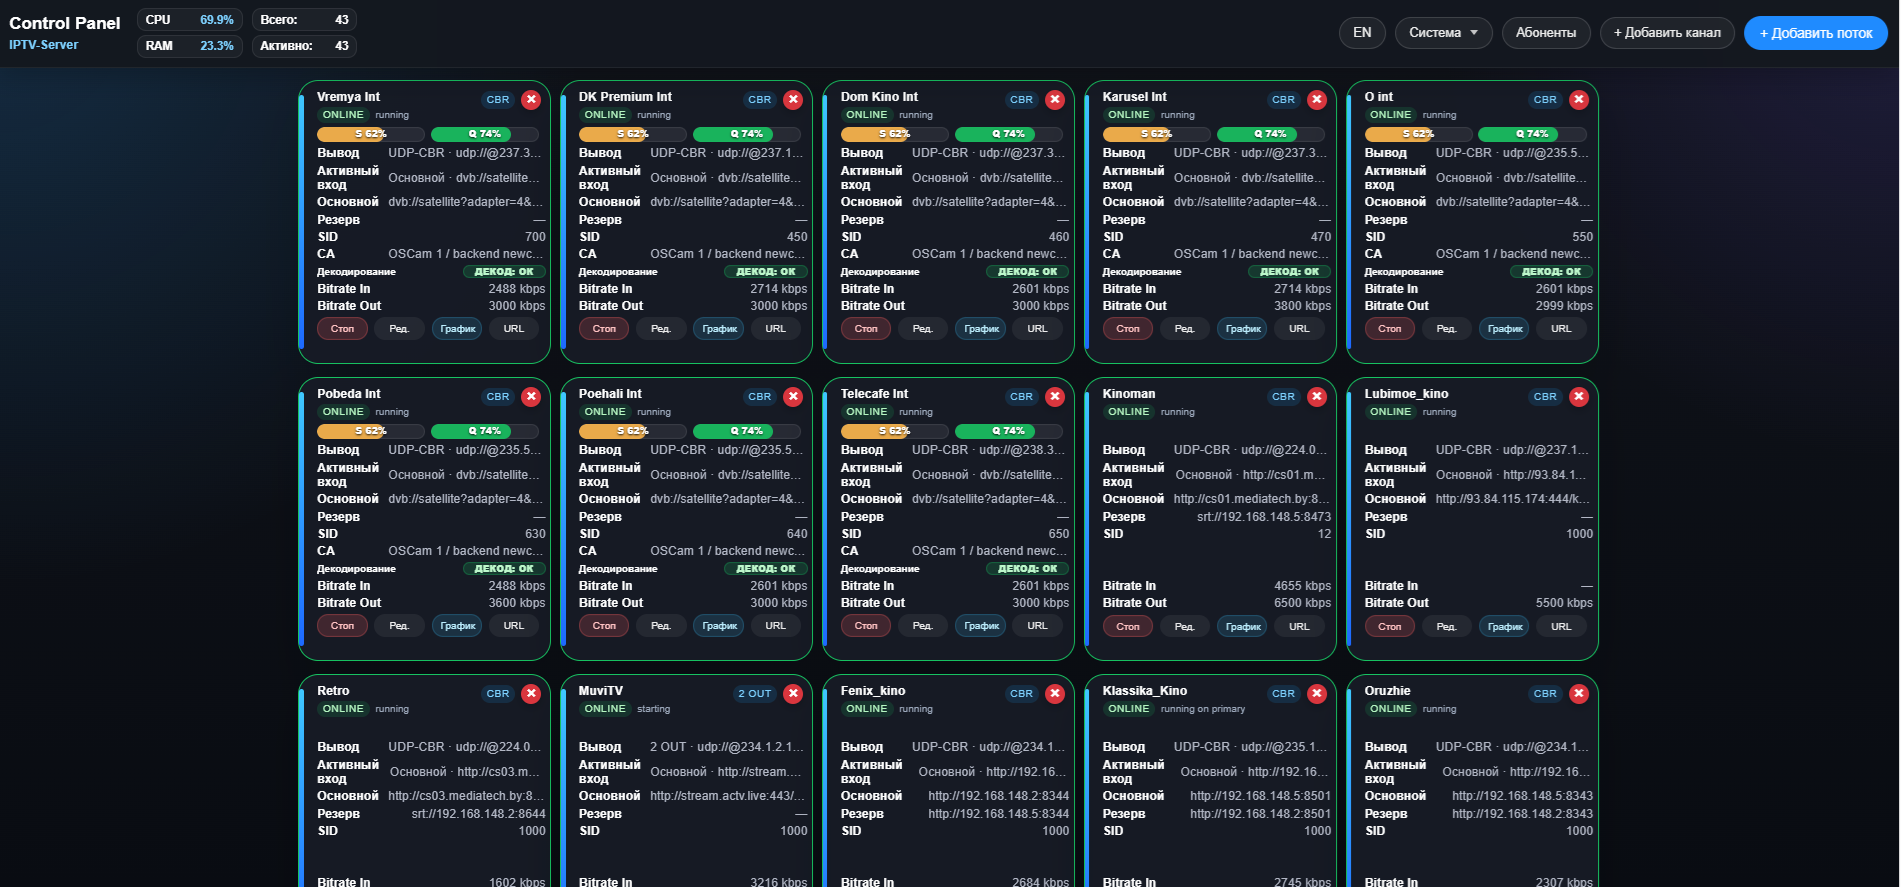Click the Активно: 43 counter
The height and width of the screenshot is (887, 1901).
[x=304, y=46]
